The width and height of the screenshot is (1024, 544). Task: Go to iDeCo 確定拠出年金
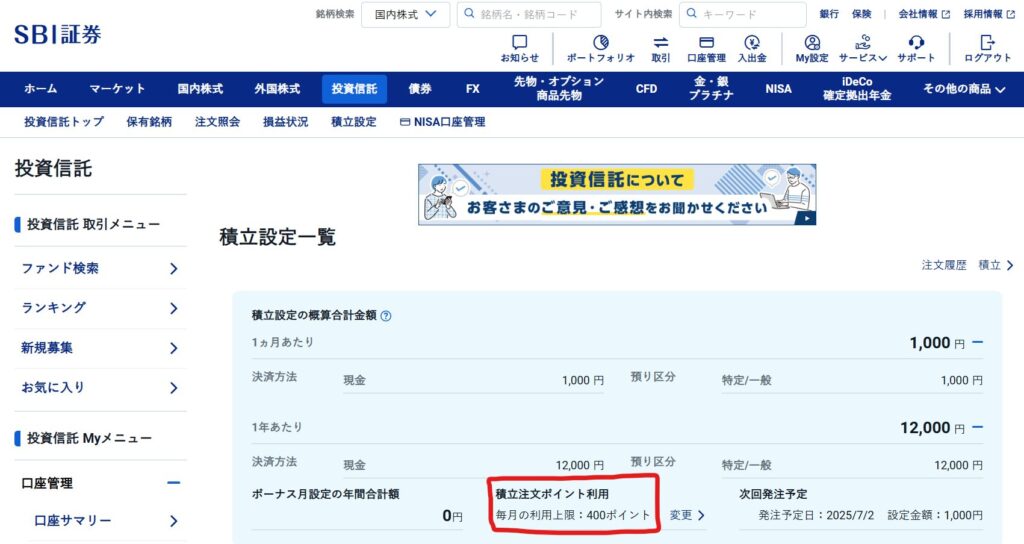tap(857, 89)
